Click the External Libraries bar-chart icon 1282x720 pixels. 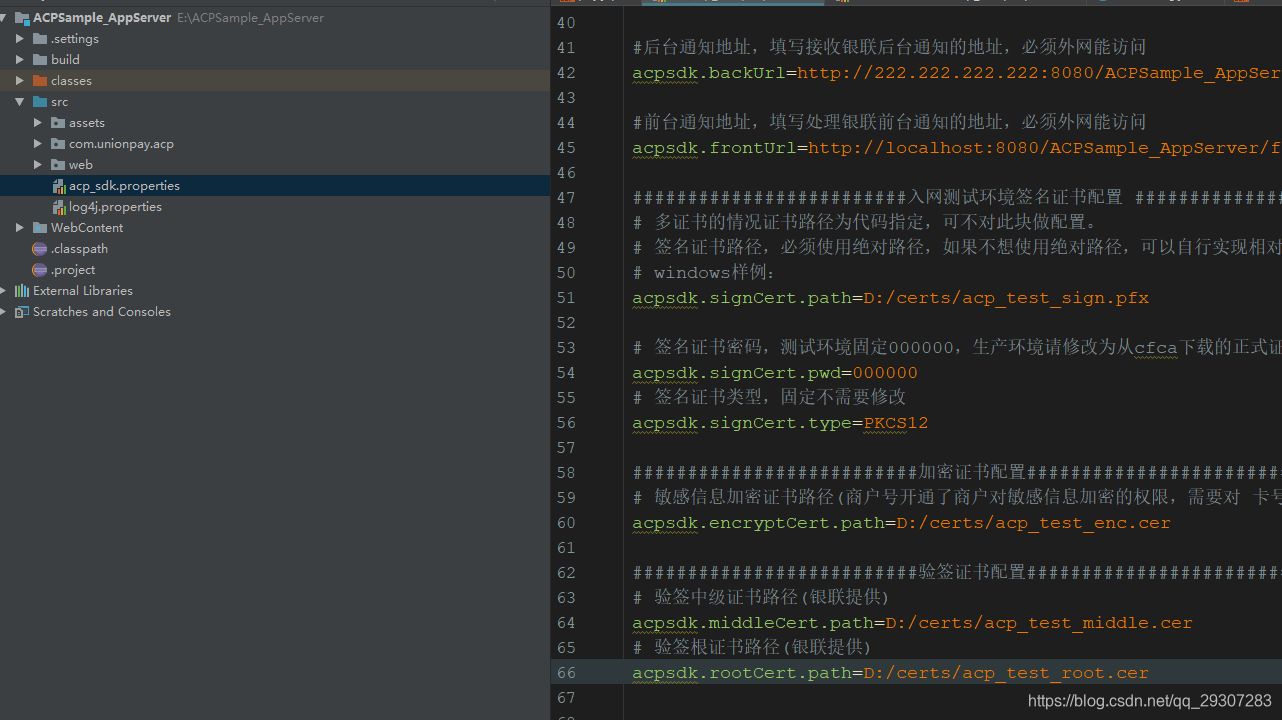click(22, 291)
